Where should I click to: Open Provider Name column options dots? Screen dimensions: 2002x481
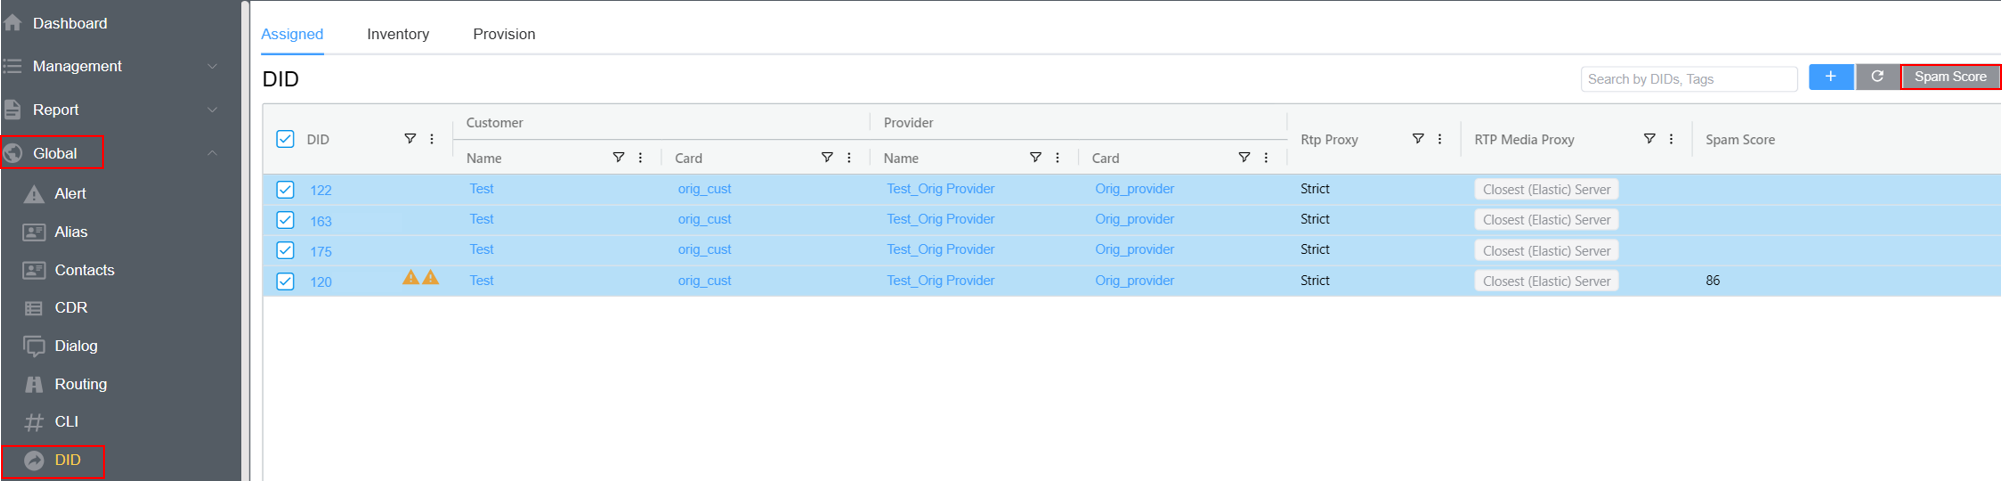click(1057, 157)
